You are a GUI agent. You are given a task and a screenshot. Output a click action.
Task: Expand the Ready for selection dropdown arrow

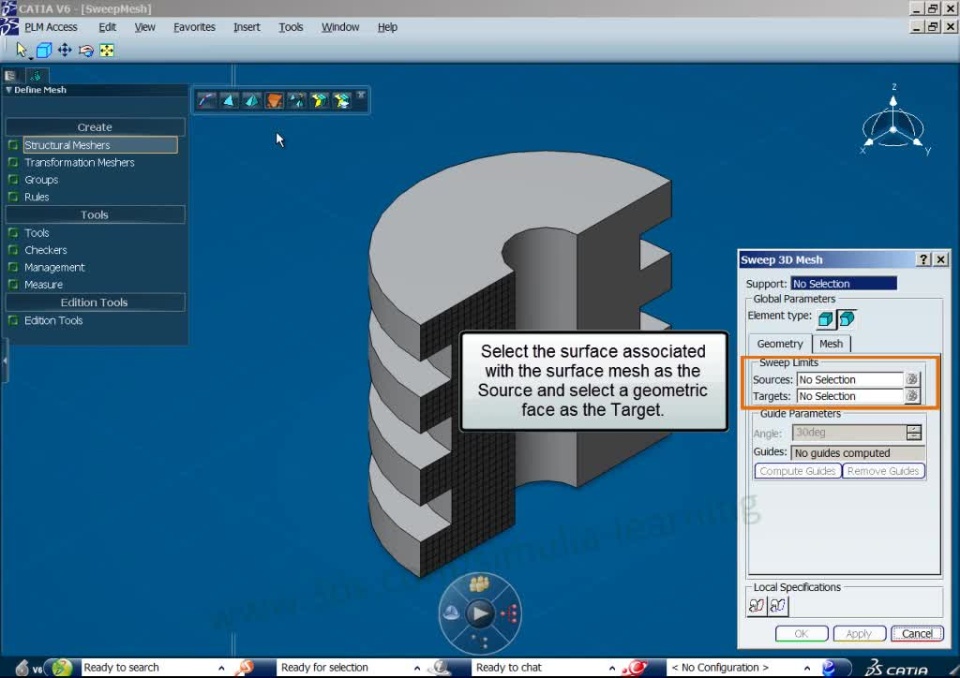pyautogui.click(x=417, y=668)
